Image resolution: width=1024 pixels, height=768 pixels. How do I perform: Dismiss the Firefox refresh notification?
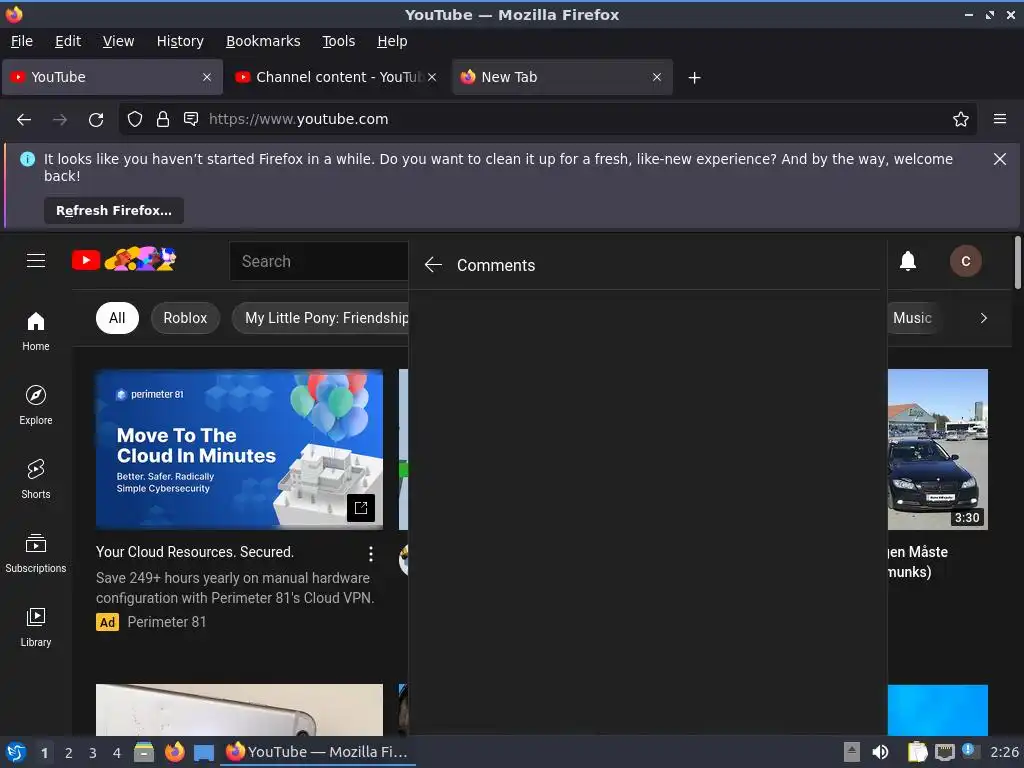tap(1000, 159)
